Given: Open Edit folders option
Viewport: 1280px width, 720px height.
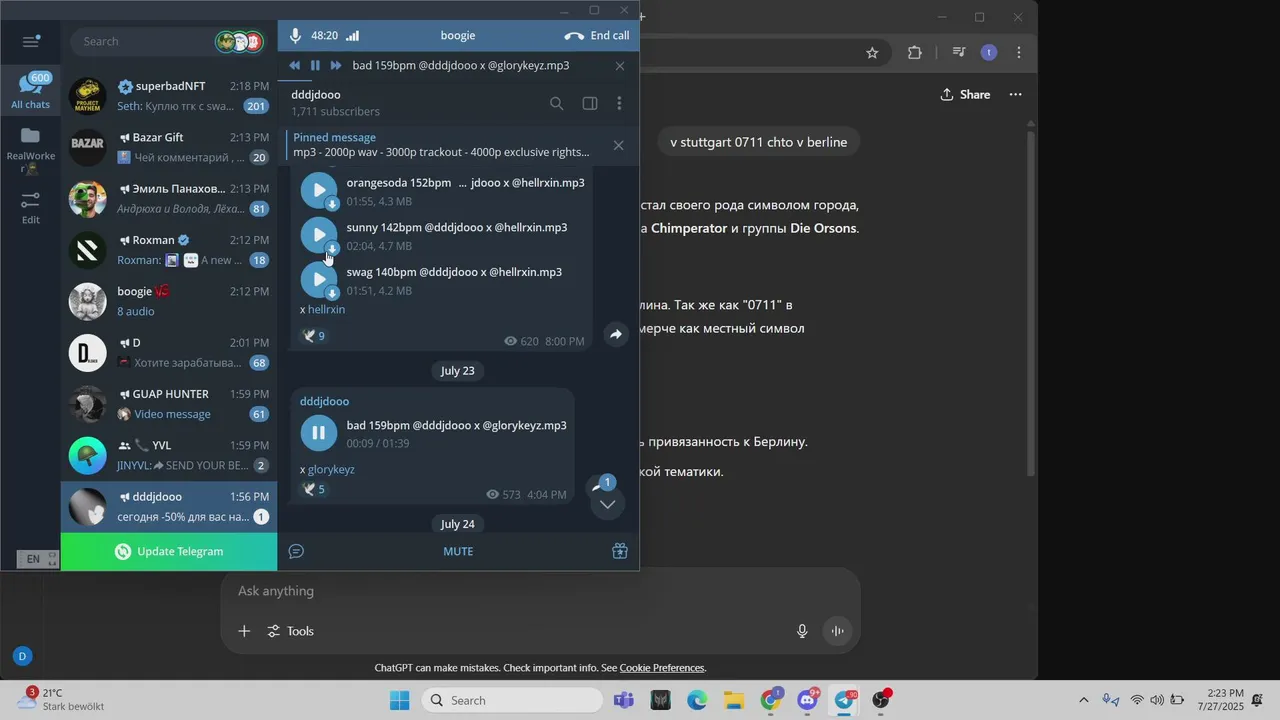Looking at the screenshot, I should (30, 209).
